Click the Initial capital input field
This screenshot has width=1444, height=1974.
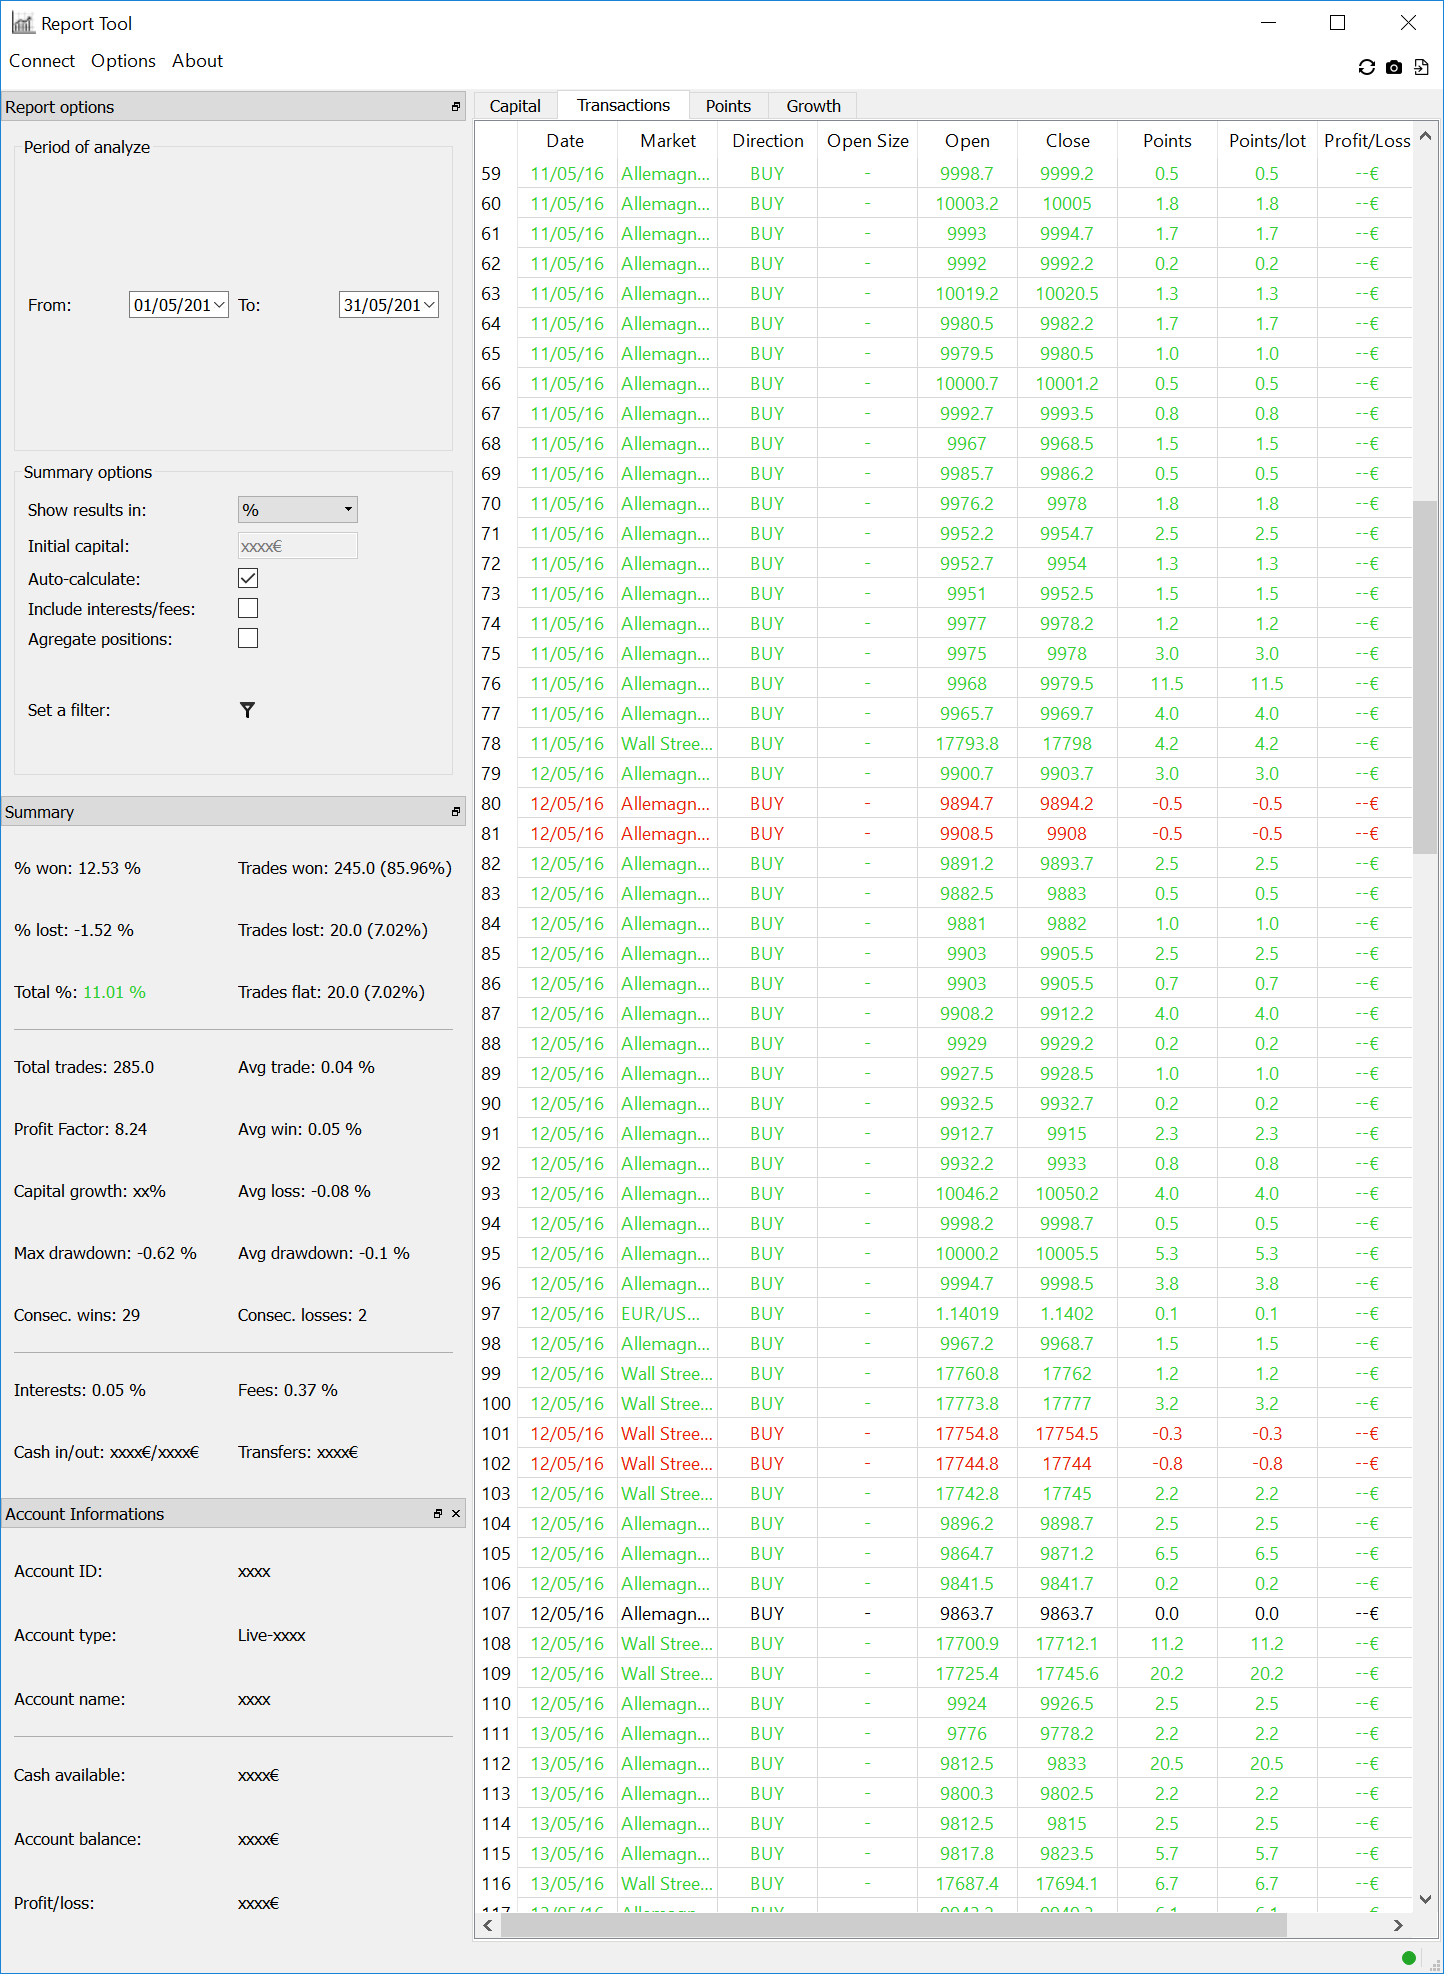coord(298,546)
